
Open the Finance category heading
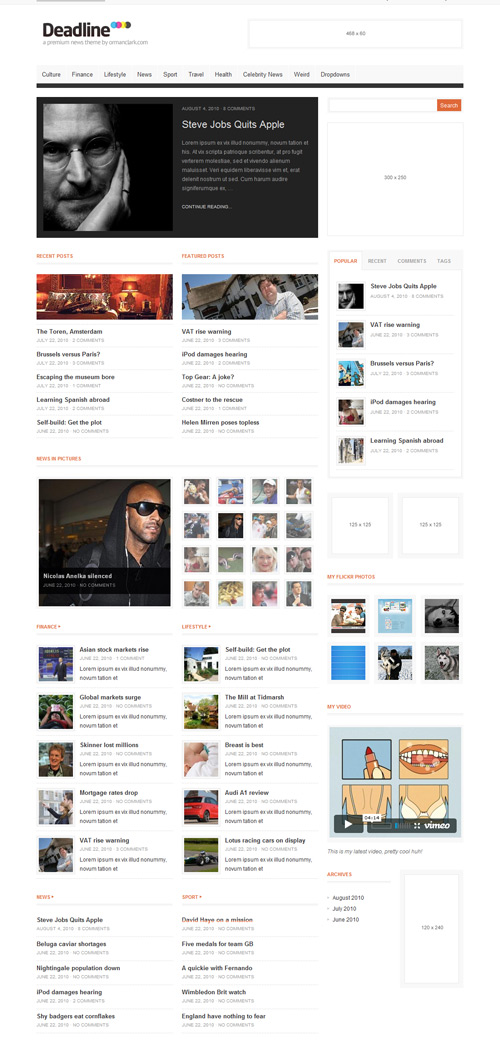click(x=48, y=627)
